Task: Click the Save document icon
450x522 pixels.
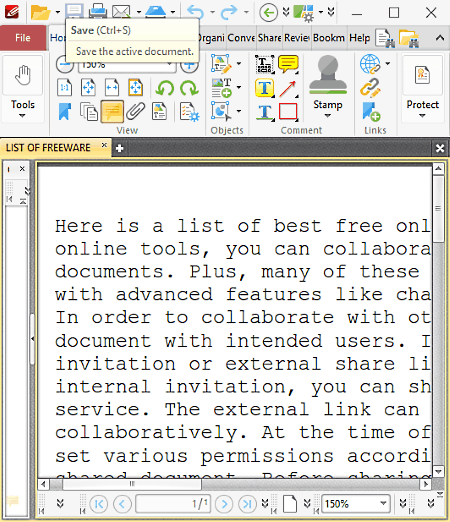Action: tap(74, 10)
